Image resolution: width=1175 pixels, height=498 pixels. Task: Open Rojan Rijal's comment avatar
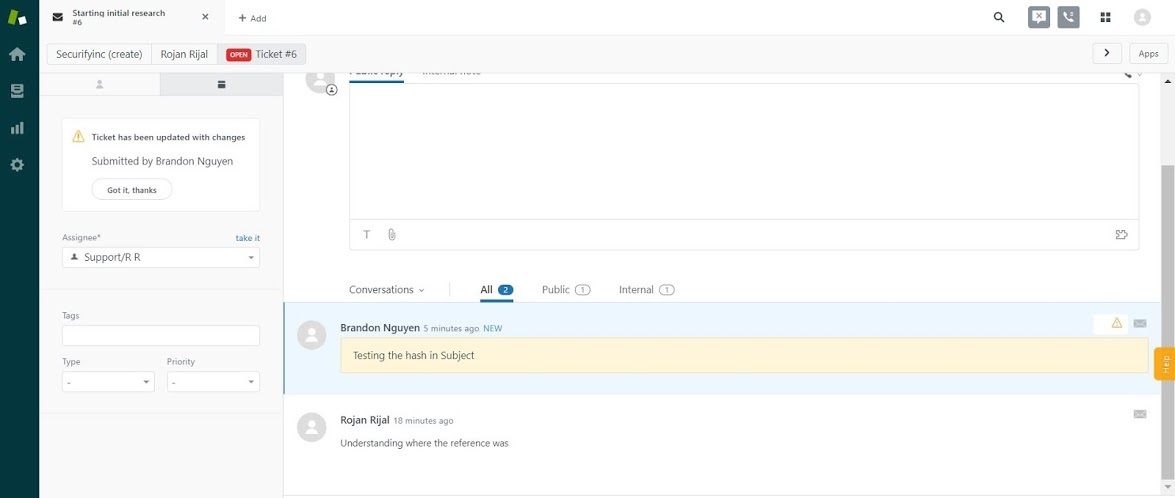pyautogui.click(x=312, y=428)
